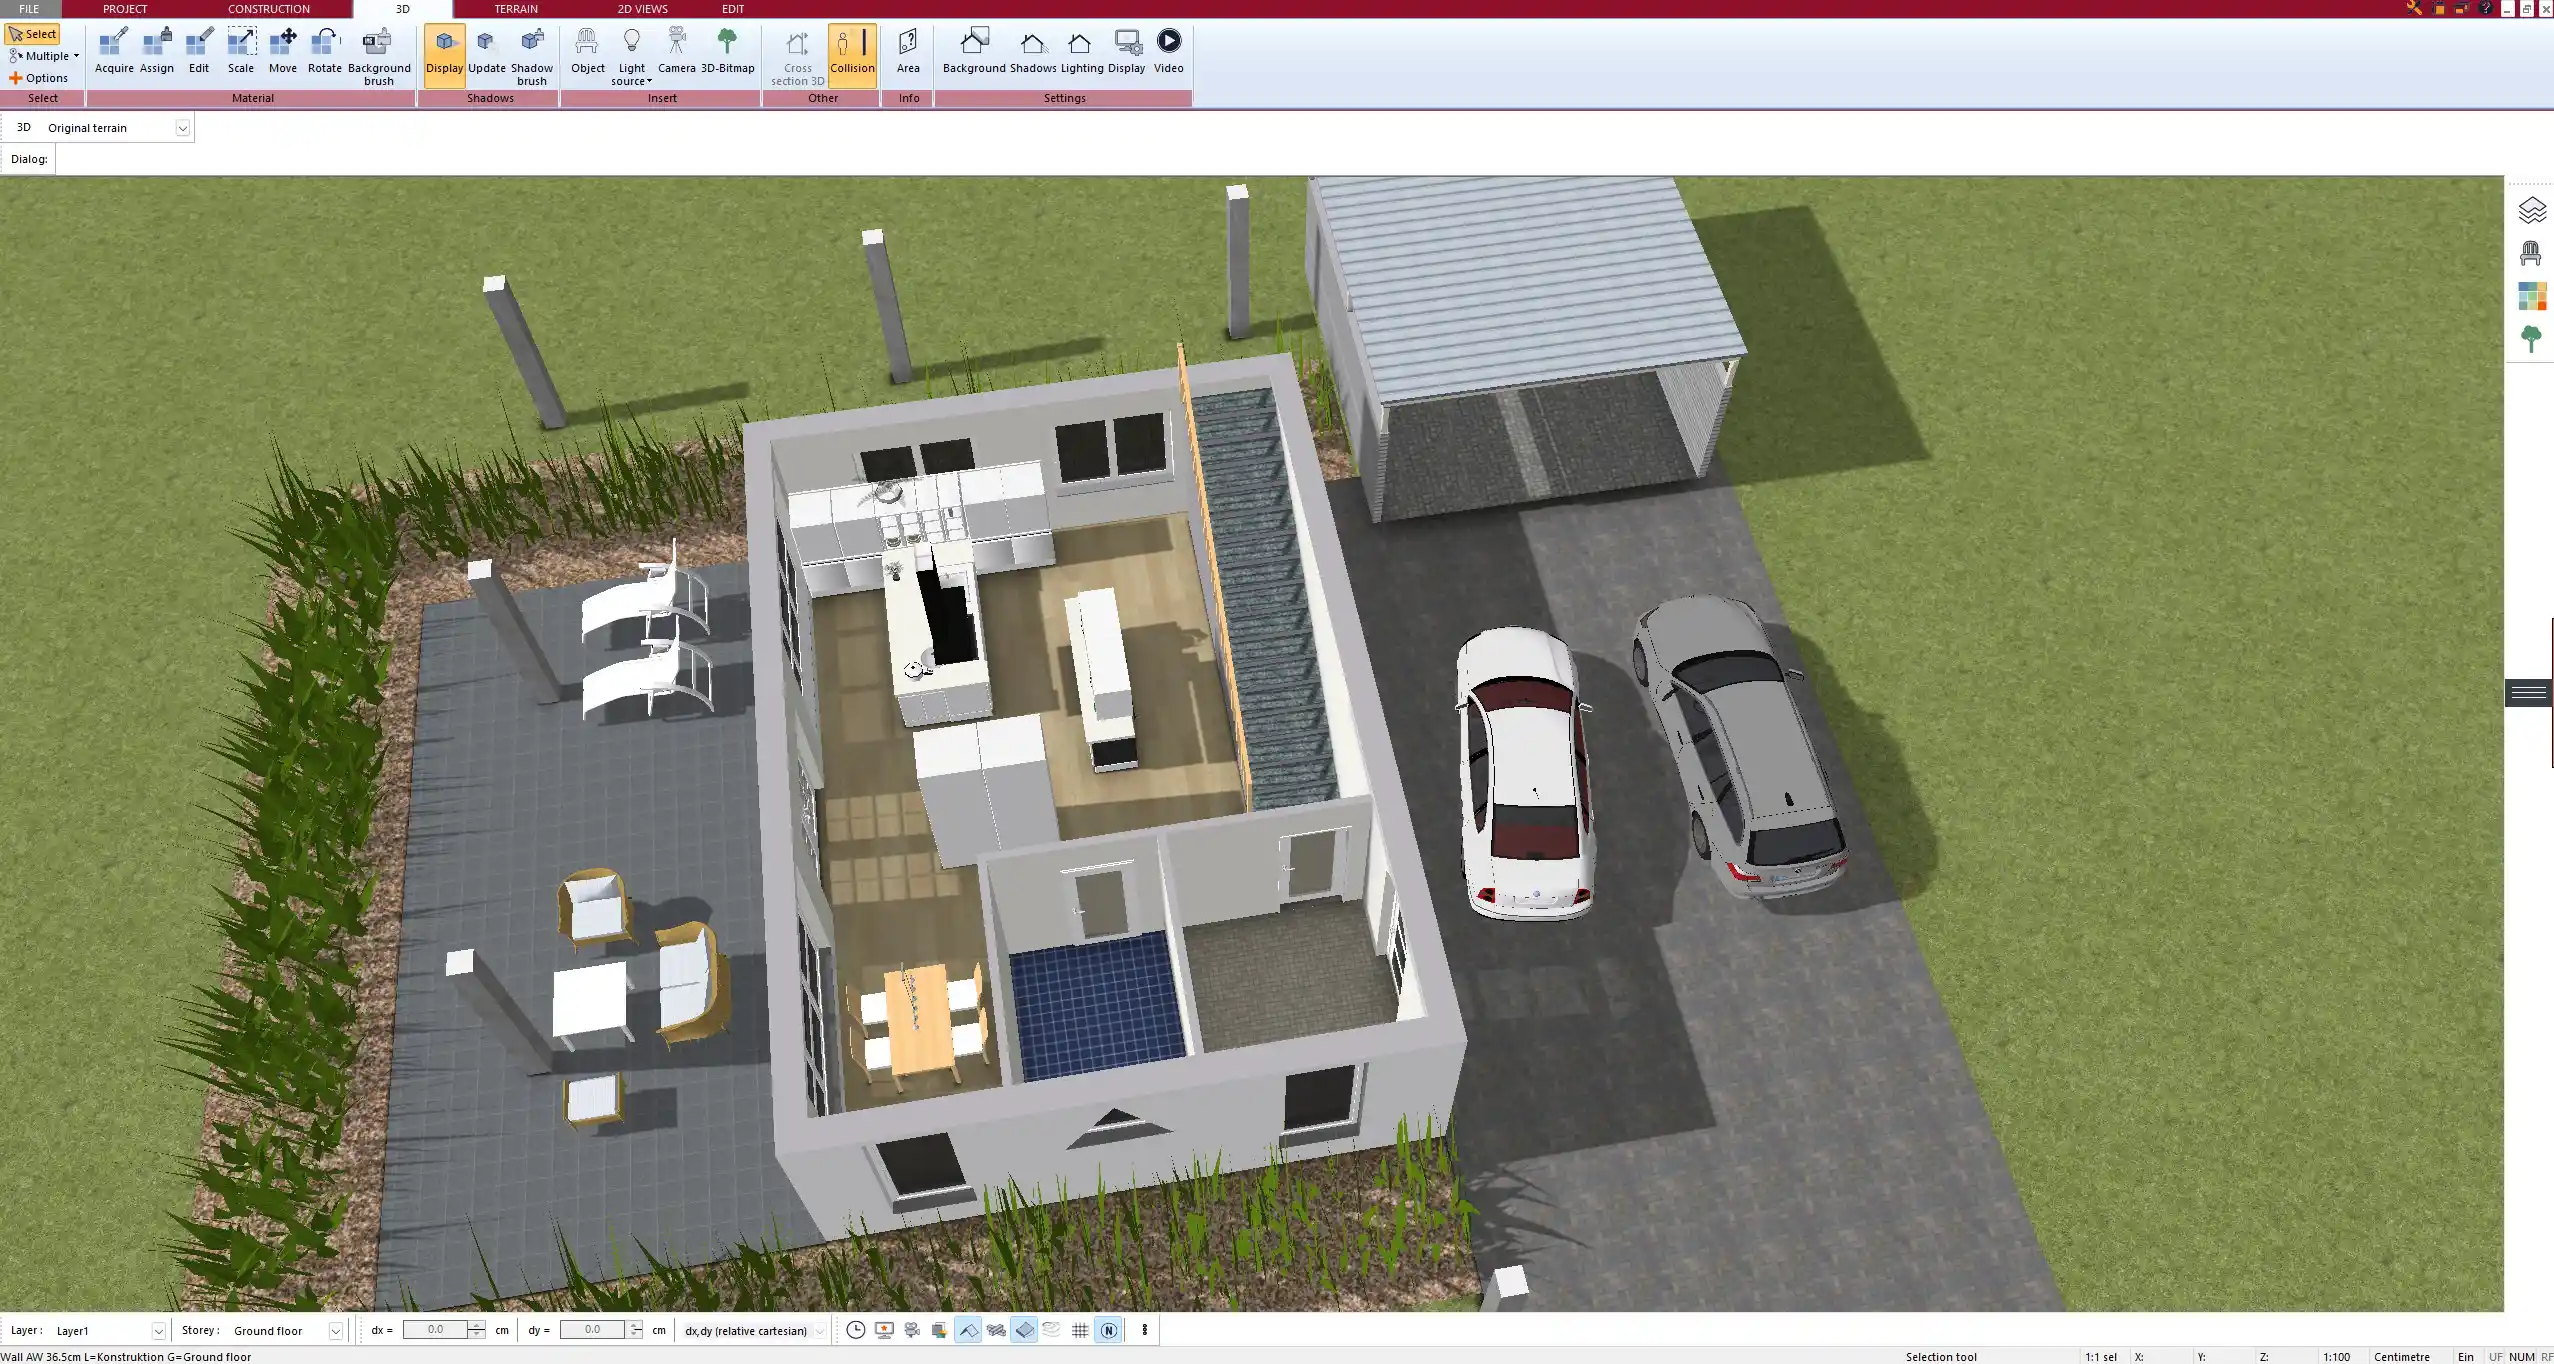
Task: Use the Rotate material tool
Action: tap(325, 52)
